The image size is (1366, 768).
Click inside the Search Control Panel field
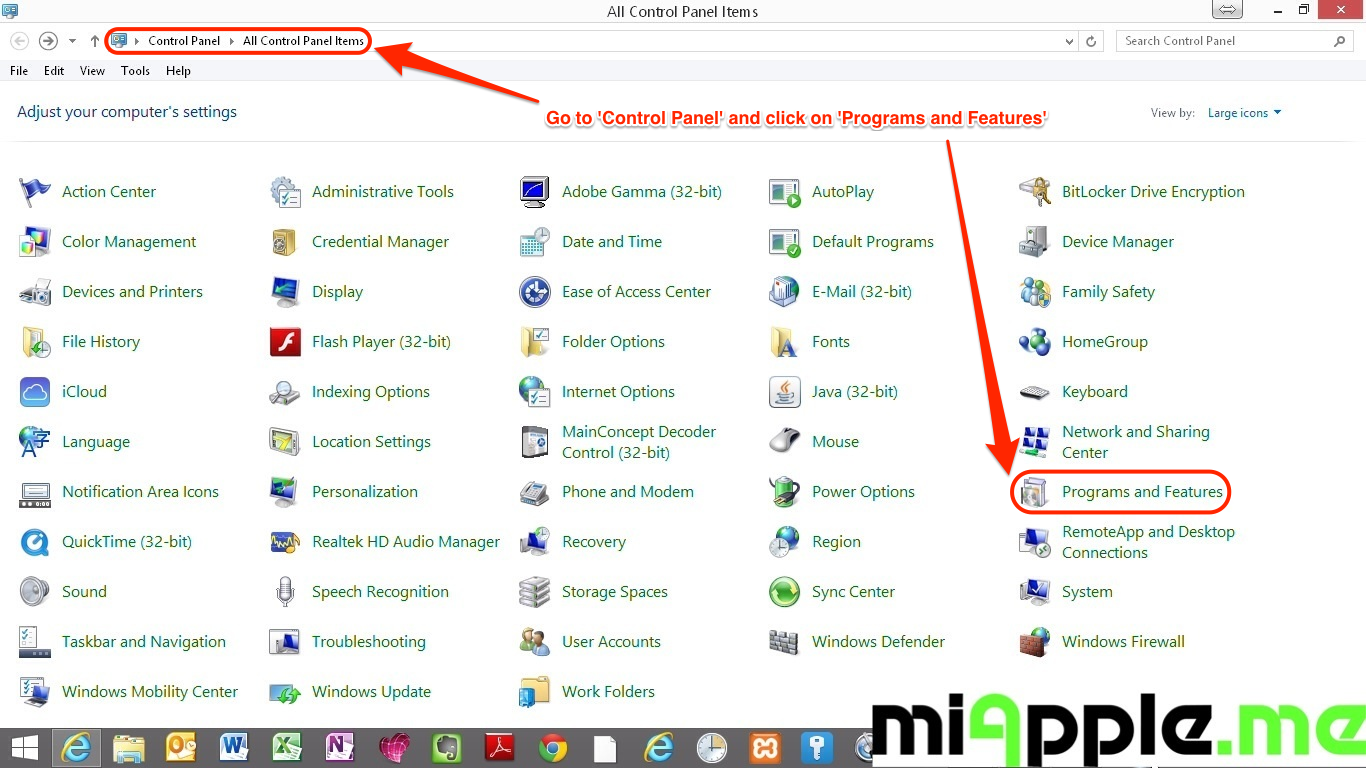pyautogui.click(x=1225, y=41)
